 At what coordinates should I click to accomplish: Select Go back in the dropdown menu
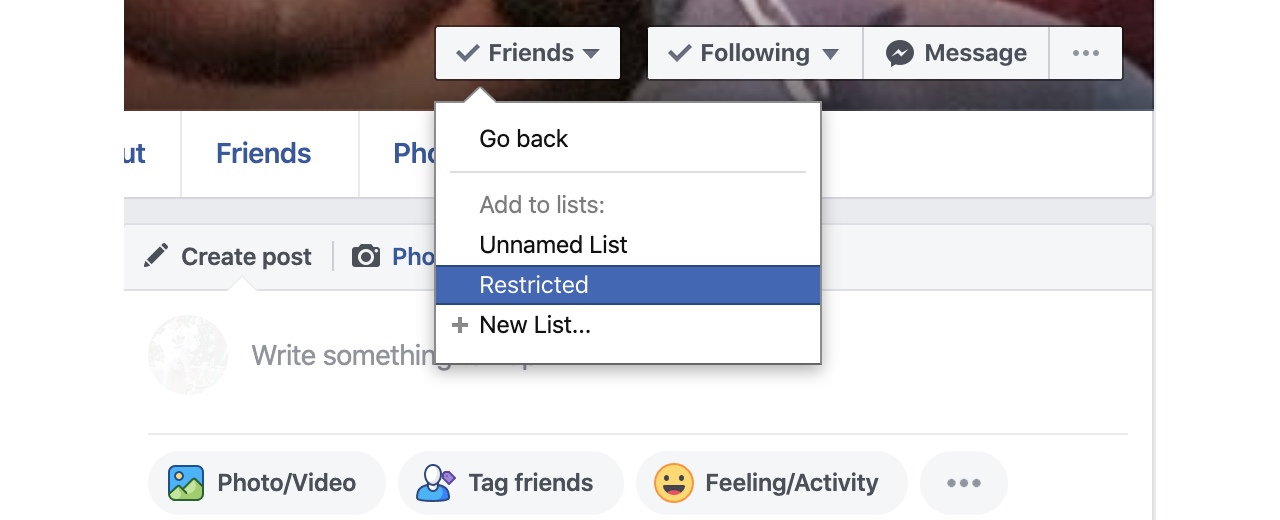point(628,139)
